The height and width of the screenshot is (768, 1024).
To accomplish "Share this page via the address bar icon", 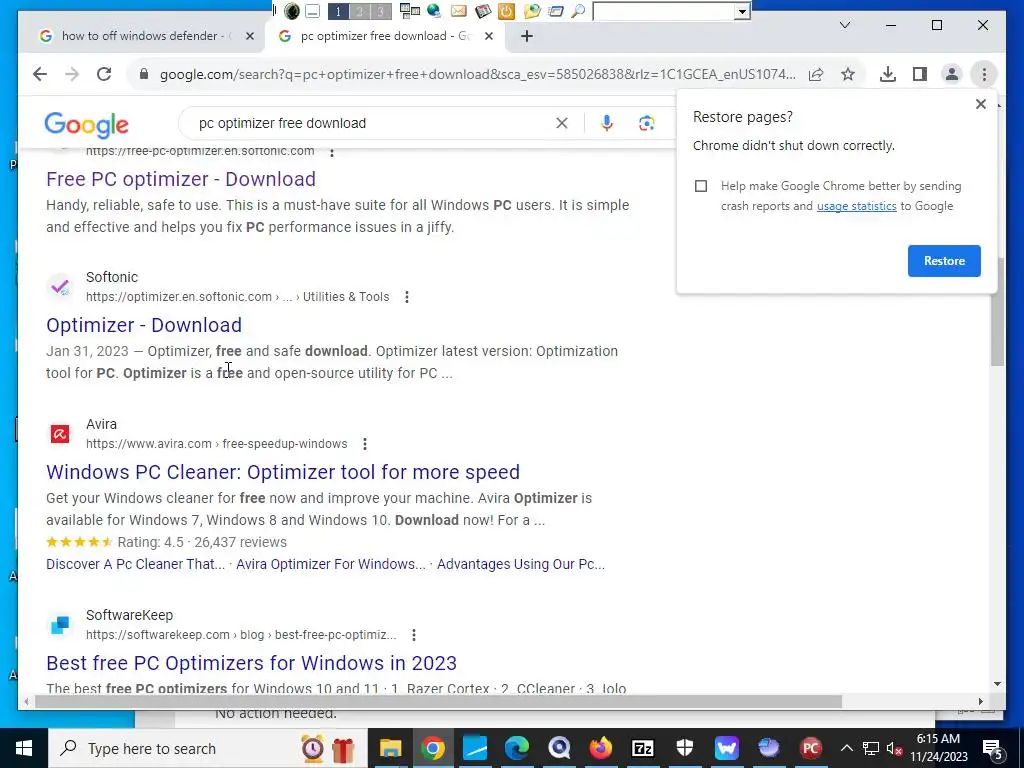I will coord(816,74).
